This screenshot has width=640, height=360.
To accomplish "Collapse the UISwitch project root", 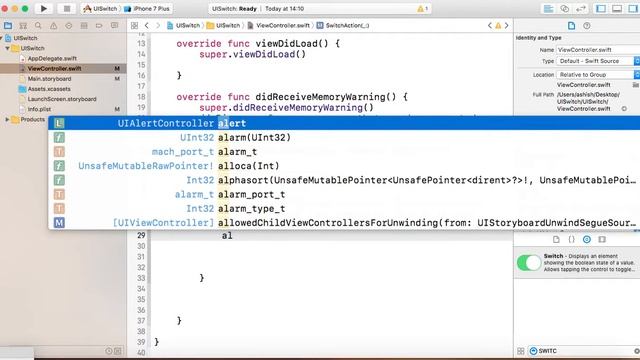I will pyautogui.click(x=2, y=38).
